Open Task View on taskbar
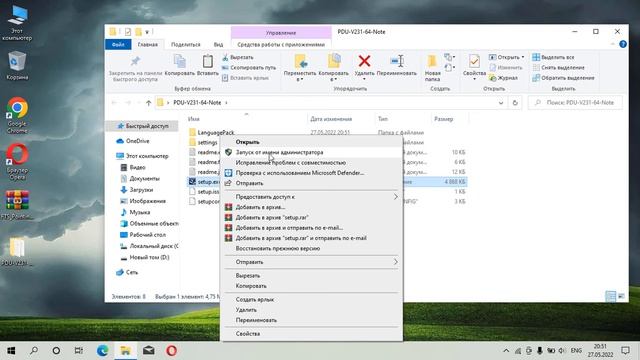Screen dimensions: 640x360 point(79,350)
